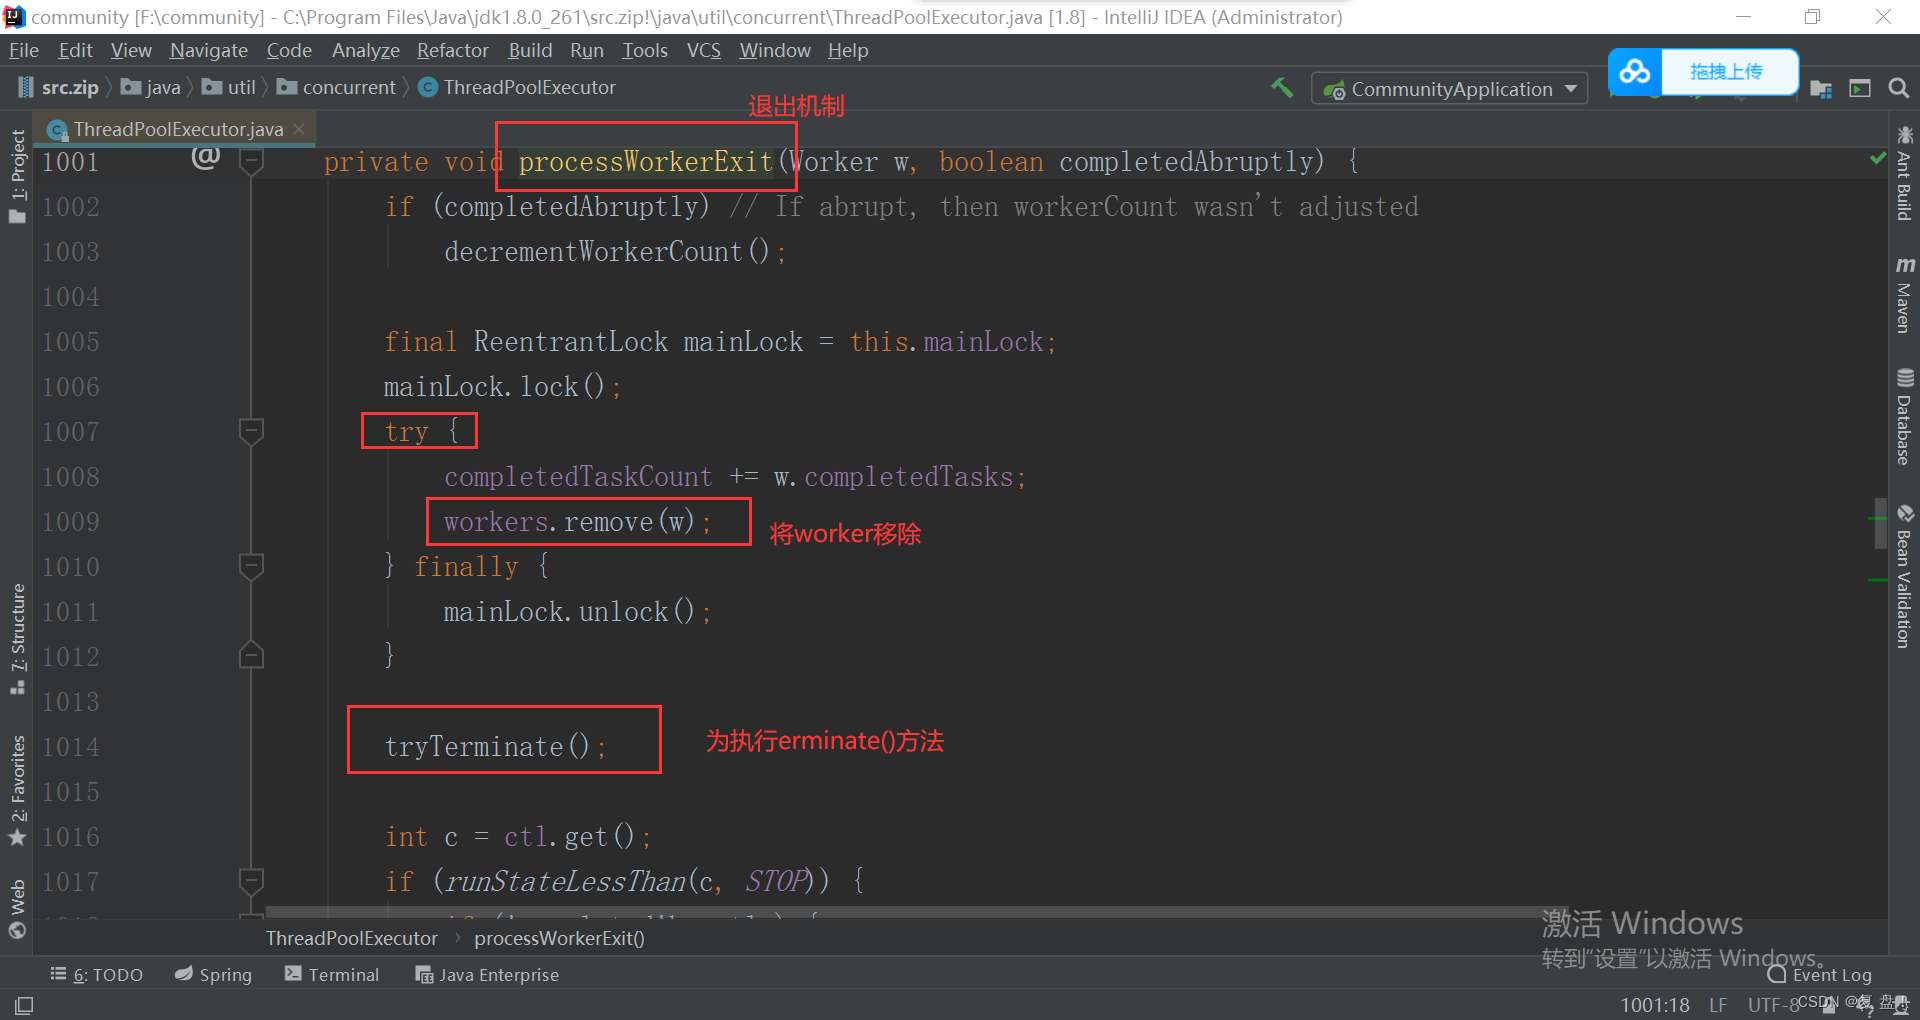The width and height of the screenshot is (1920, 1020).
Task: Click the Build Project hammer icon
Action: pos(1282,88)
